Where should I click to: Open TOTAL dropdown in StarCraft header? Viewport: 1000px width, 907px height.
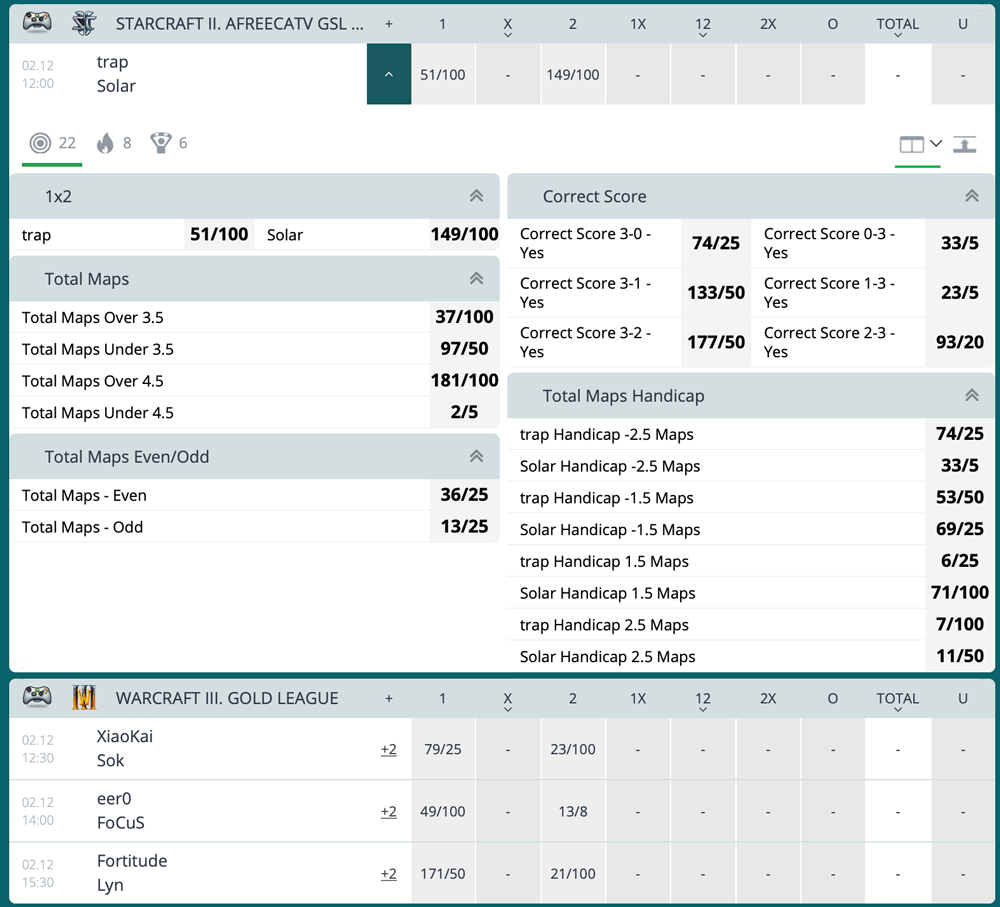pyautogui.click(x=897, y=27)
